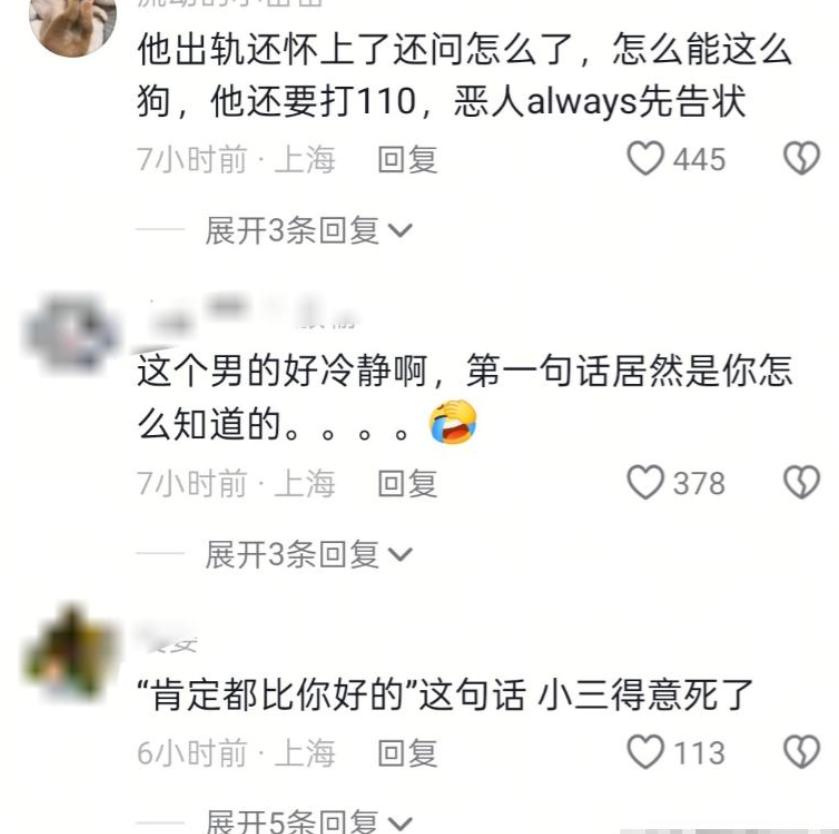839x834 pixels.
Task: Select the comment text 恶人always先告状
Action: [x=599, y=101]
